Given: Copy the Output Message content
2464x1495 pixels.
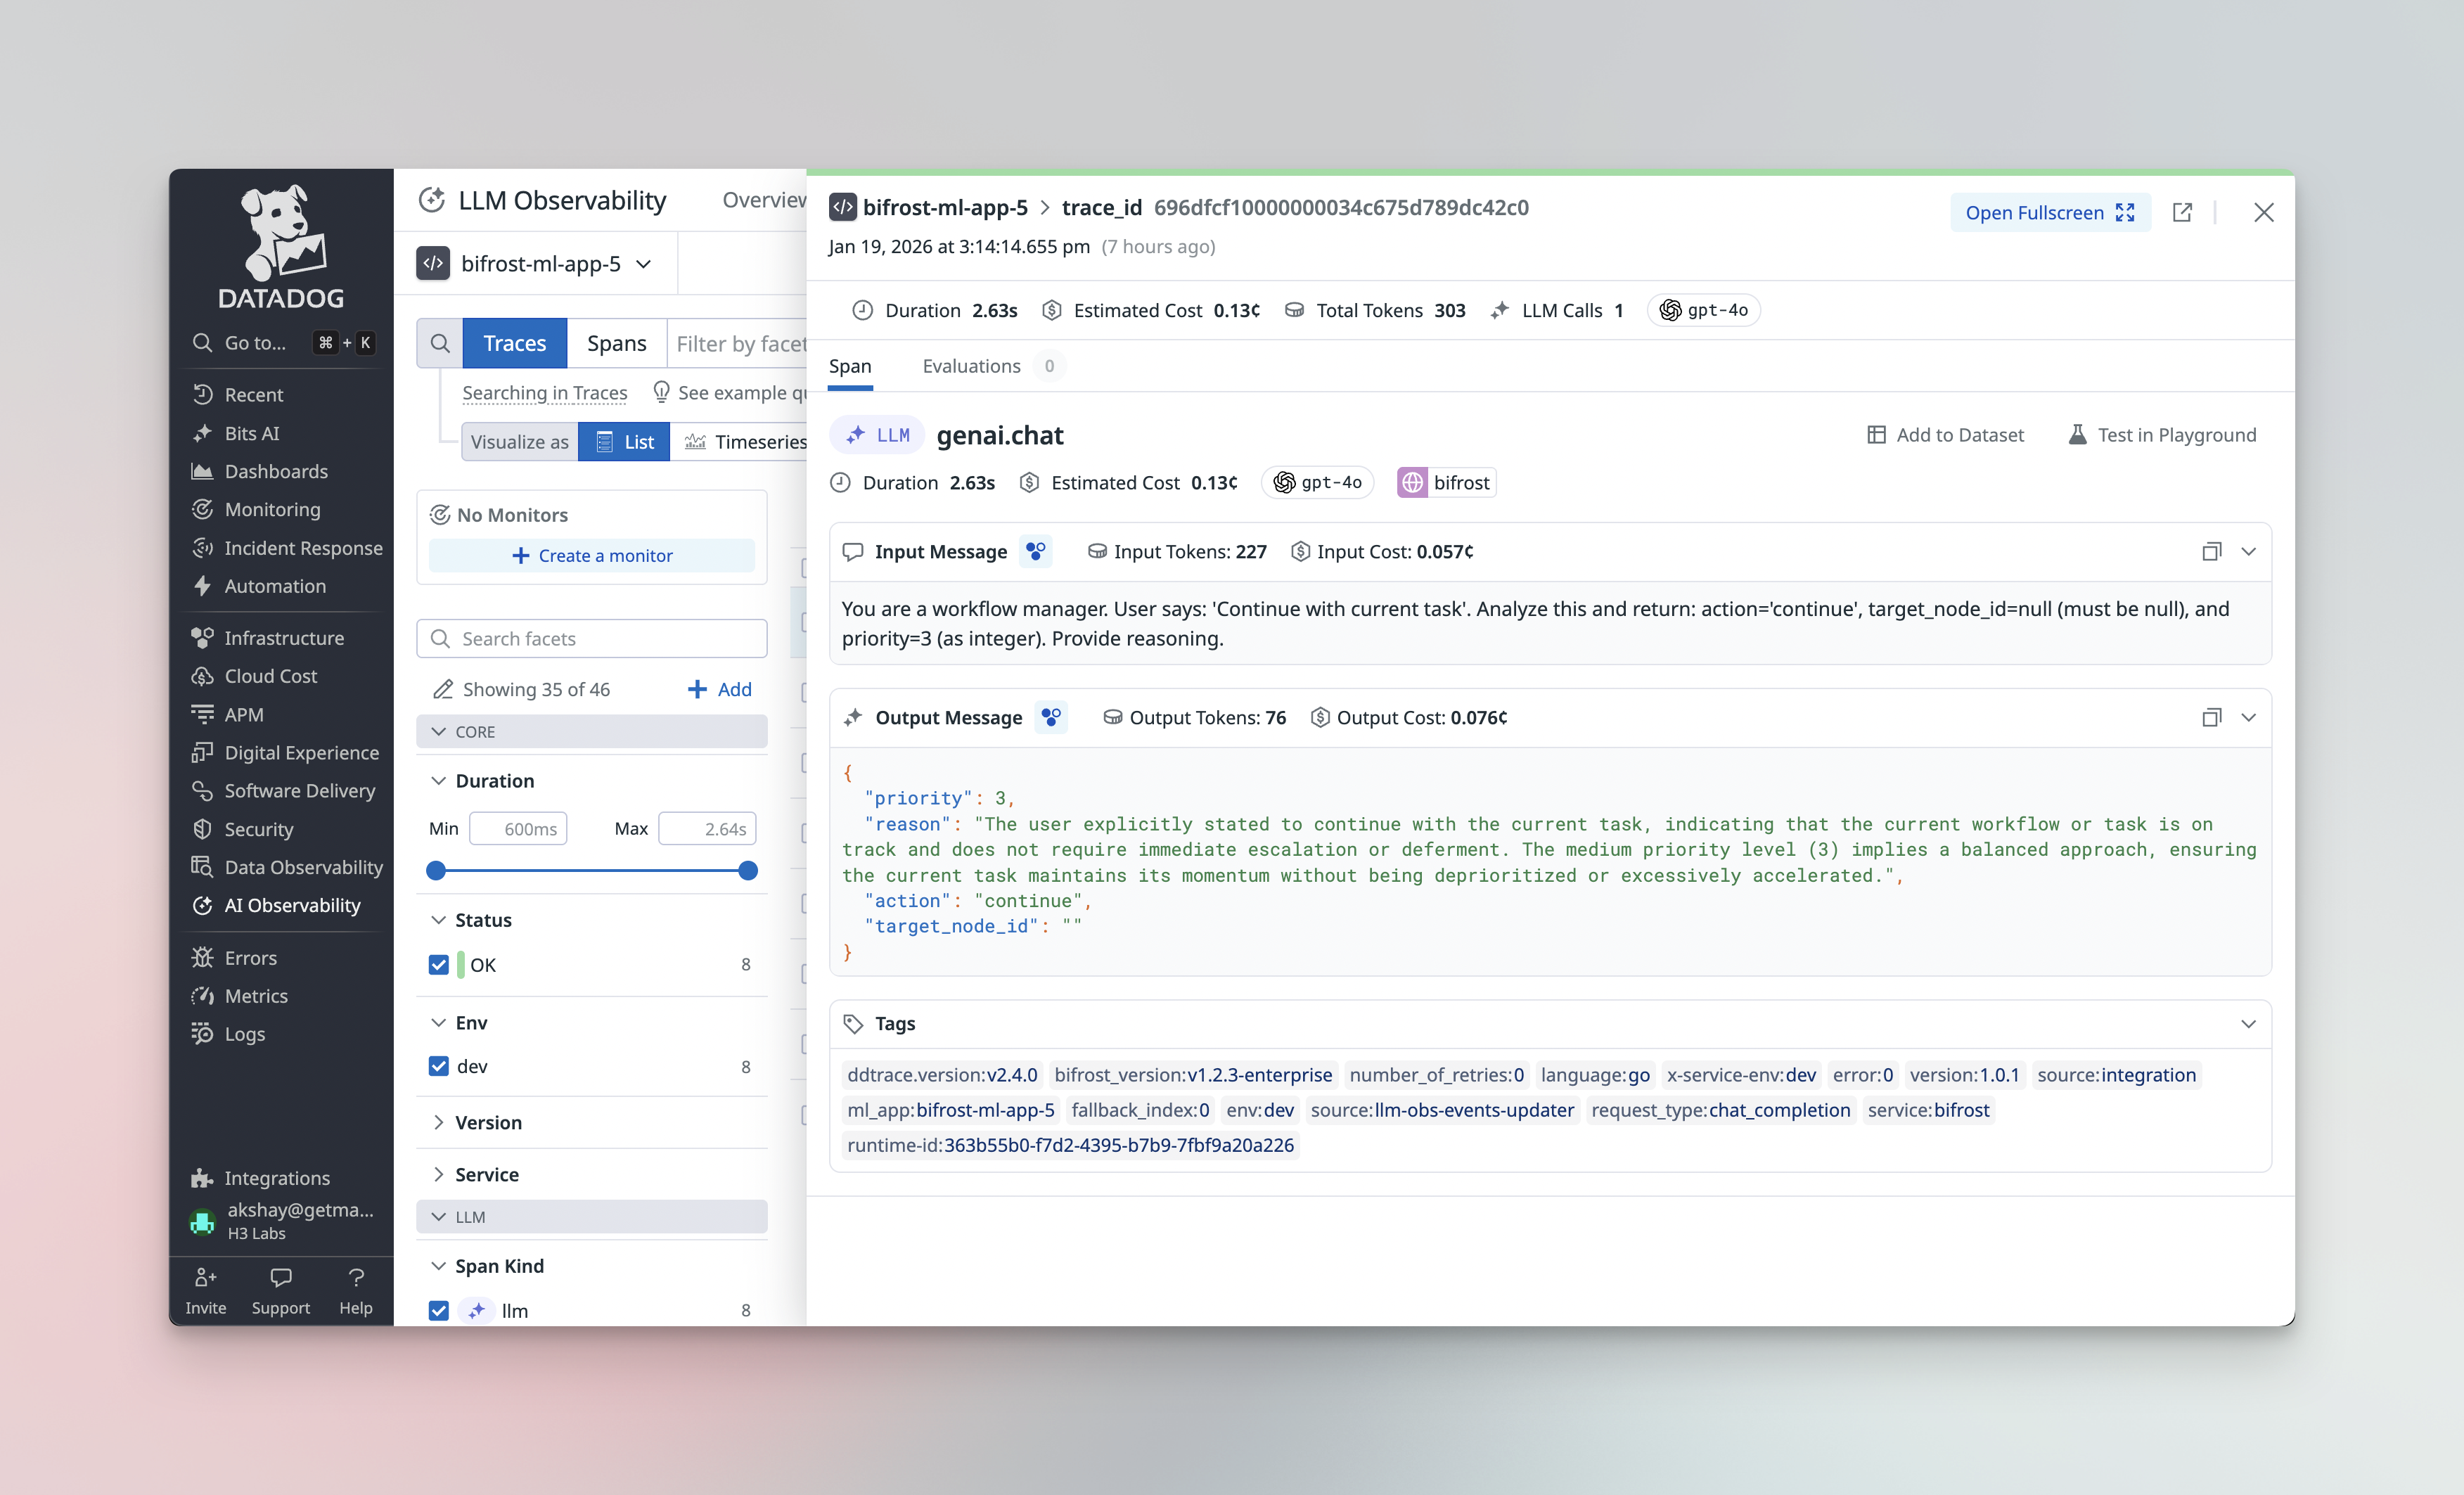Looking at the screenshot, I should [x=2211, y=717].
